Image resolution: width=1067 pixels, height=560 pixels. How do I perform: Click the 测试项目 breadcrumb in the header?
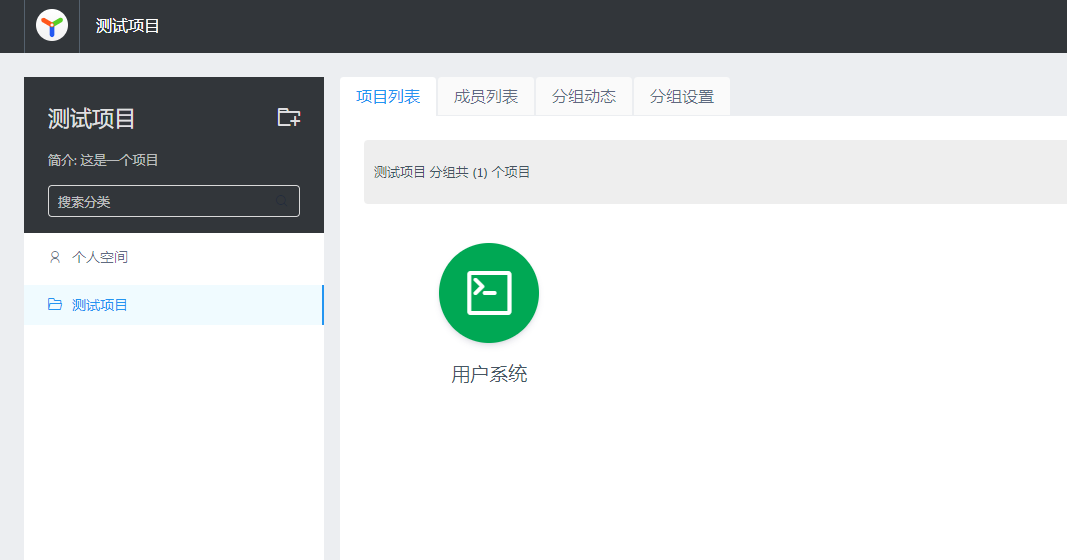pos(127,26)
